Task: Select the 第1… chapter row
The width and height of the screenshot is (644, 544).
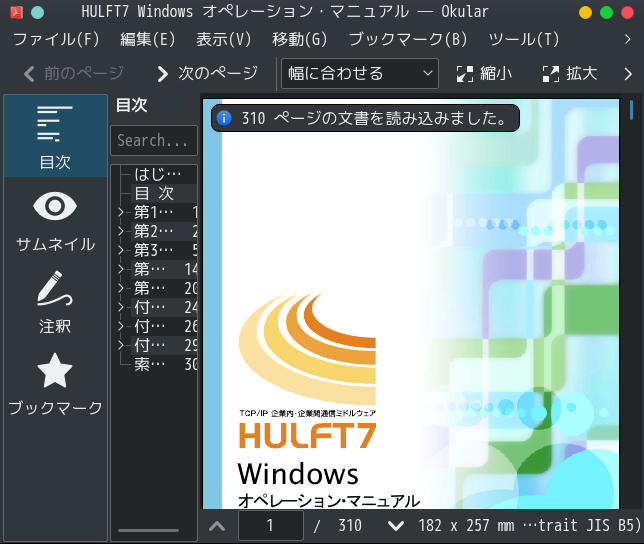Action: 164,212
